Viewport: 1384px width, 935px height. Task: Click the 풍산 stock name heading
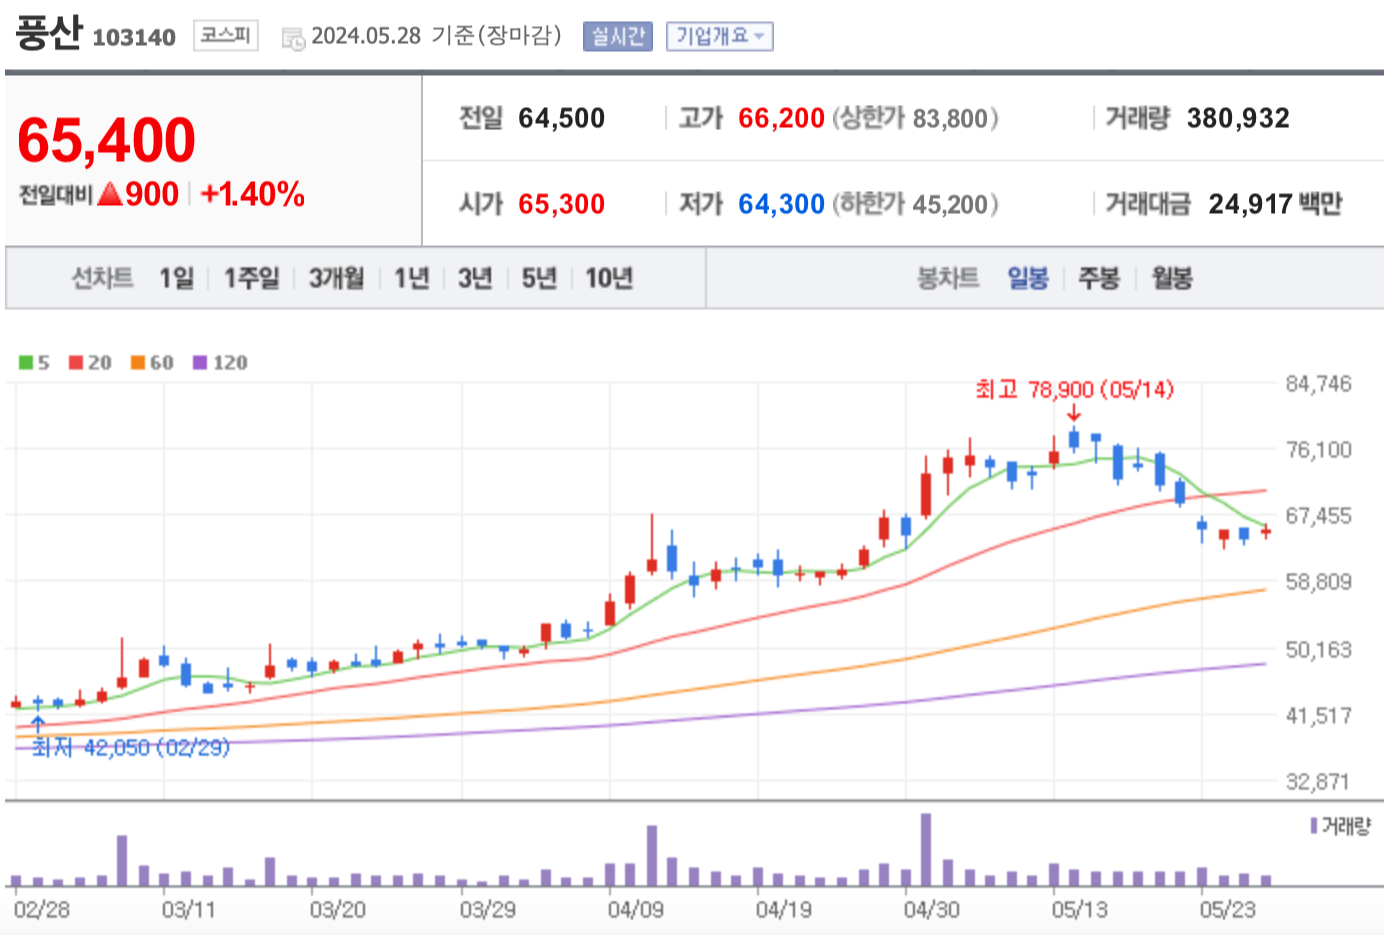(48, 33)
